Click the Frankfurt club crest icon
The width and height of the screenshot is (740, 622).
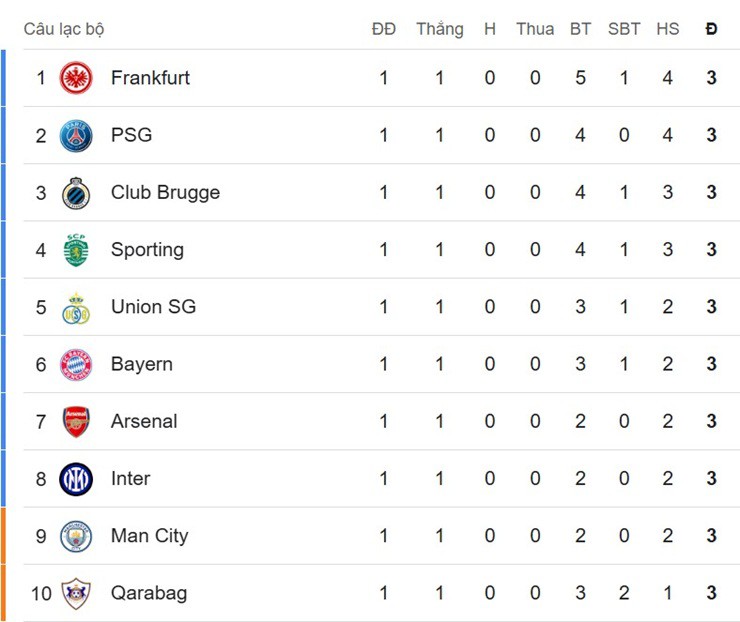tap(76, 78)
